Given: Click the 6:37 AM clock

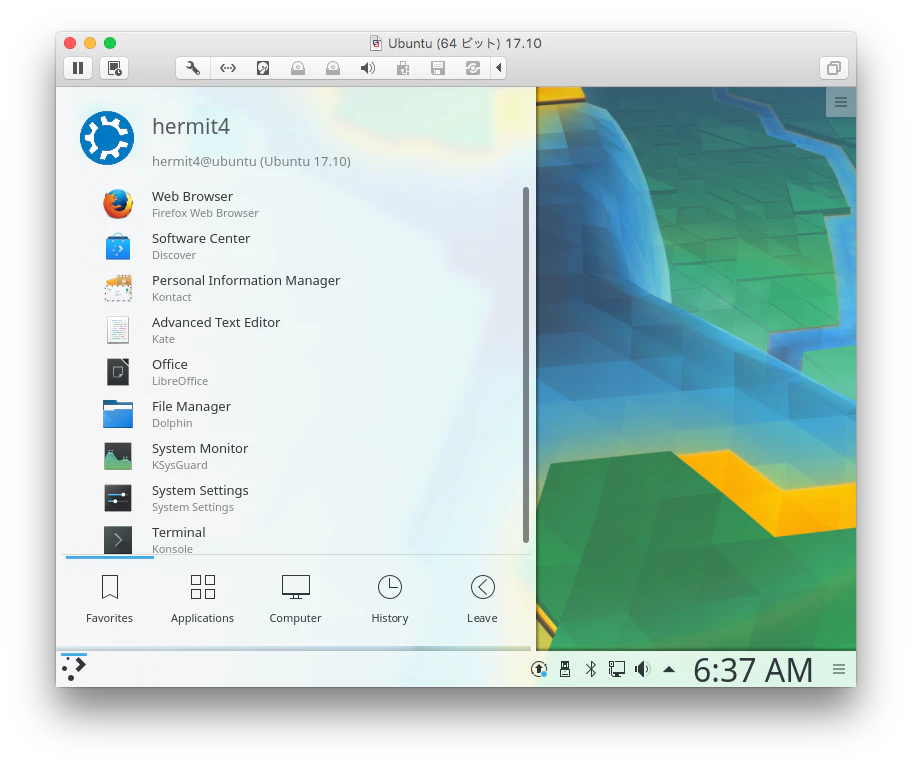Looking at the screenshot, I should (753, 670).
